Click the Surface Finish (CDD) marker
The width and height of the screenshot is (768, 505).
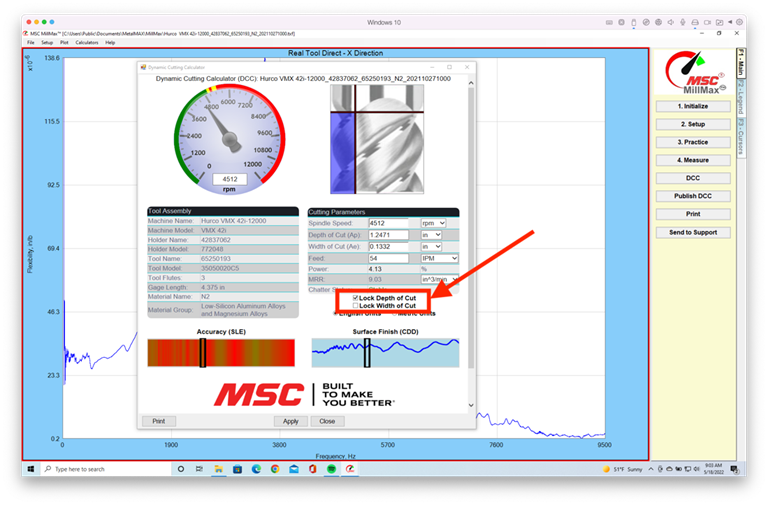point(367,353)
